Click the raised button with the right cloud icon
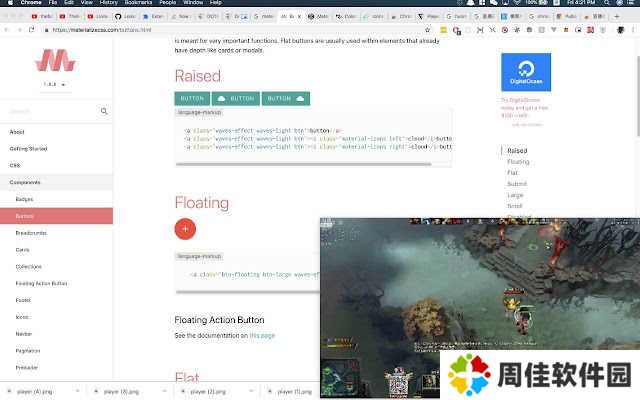 [286, 99]
